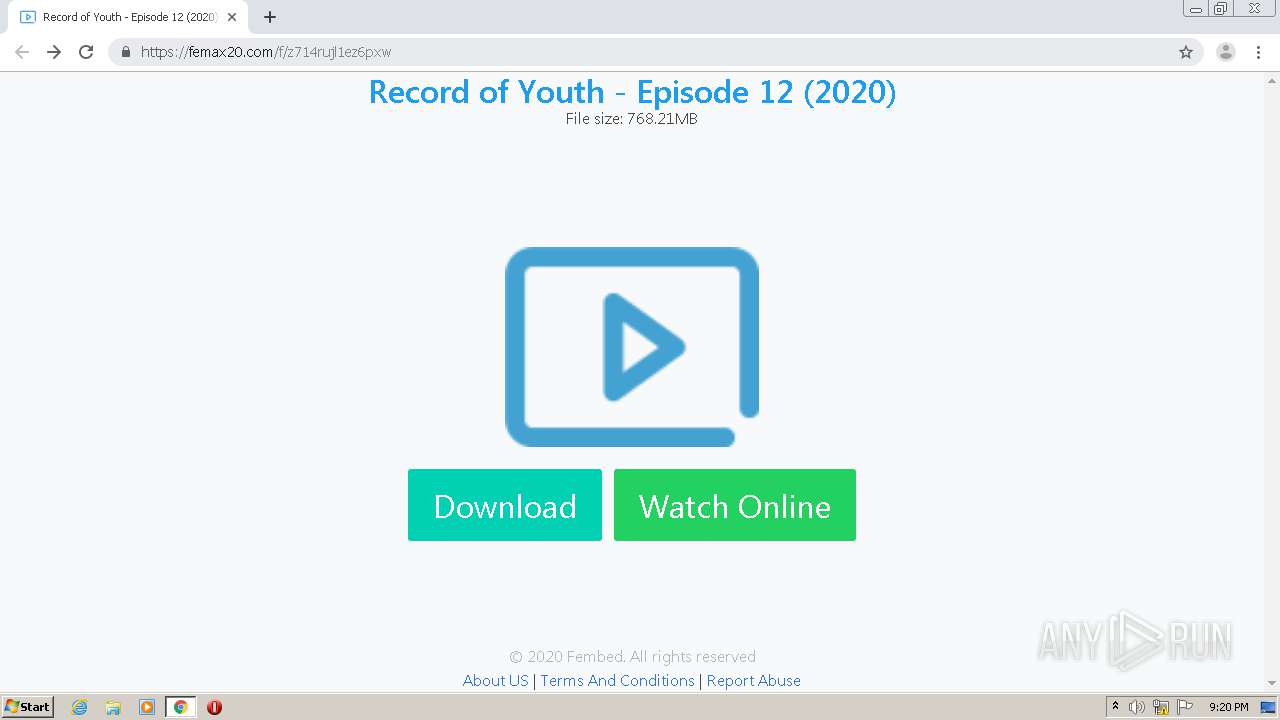Click the red Opera taskbar icon

[x=214, y=707]
